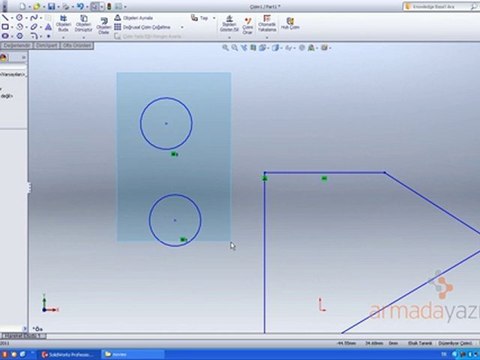The height and width of the screenshot is (360, 480).
Task: Expand the Quick Snaps dropdown arrow
Action: pyautogui.click(x=267, y=37)
